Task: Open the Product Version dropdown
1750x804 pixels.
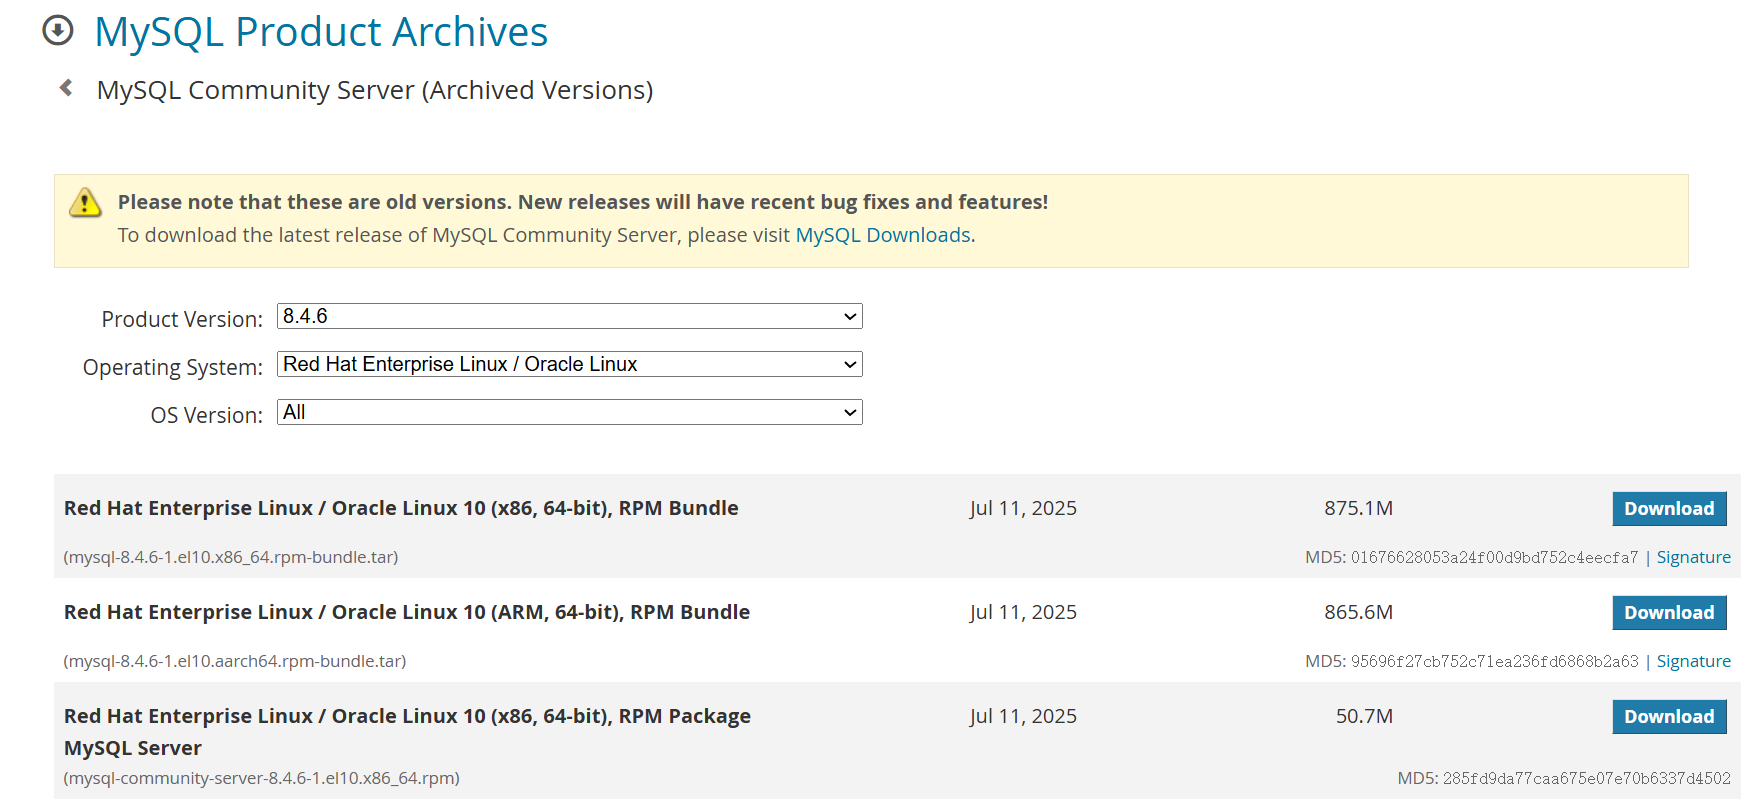Action: (x=569, y=316)
